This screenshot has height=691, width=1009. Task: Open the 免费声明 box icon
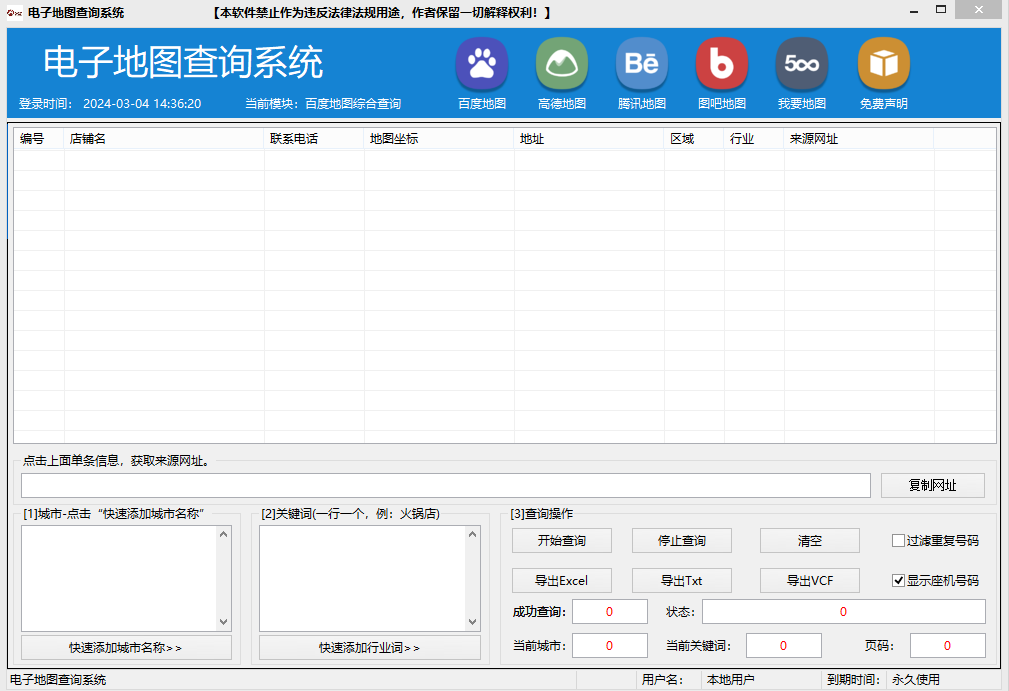pos(884,64)
